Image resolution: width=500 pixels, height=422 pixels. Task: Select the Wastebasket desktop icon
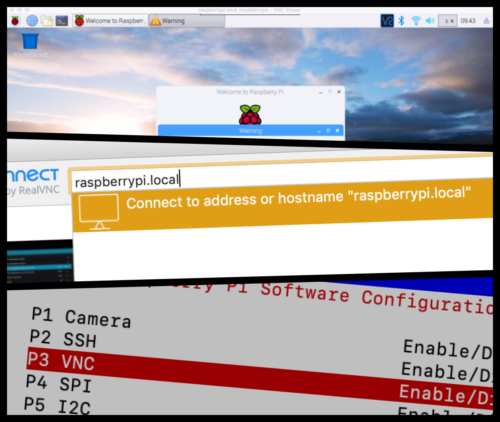coord(30,45)
